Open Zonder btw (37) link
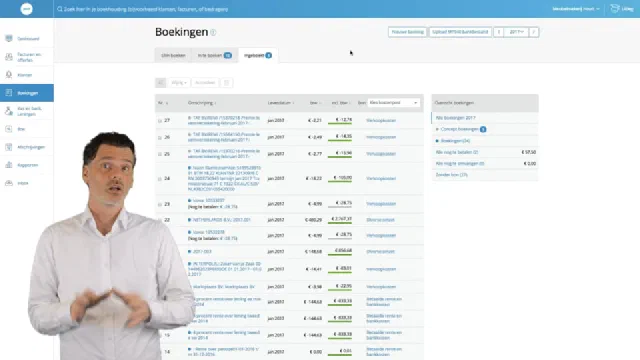Viewport: 640px width, 360px height. [x=451, y=175]
